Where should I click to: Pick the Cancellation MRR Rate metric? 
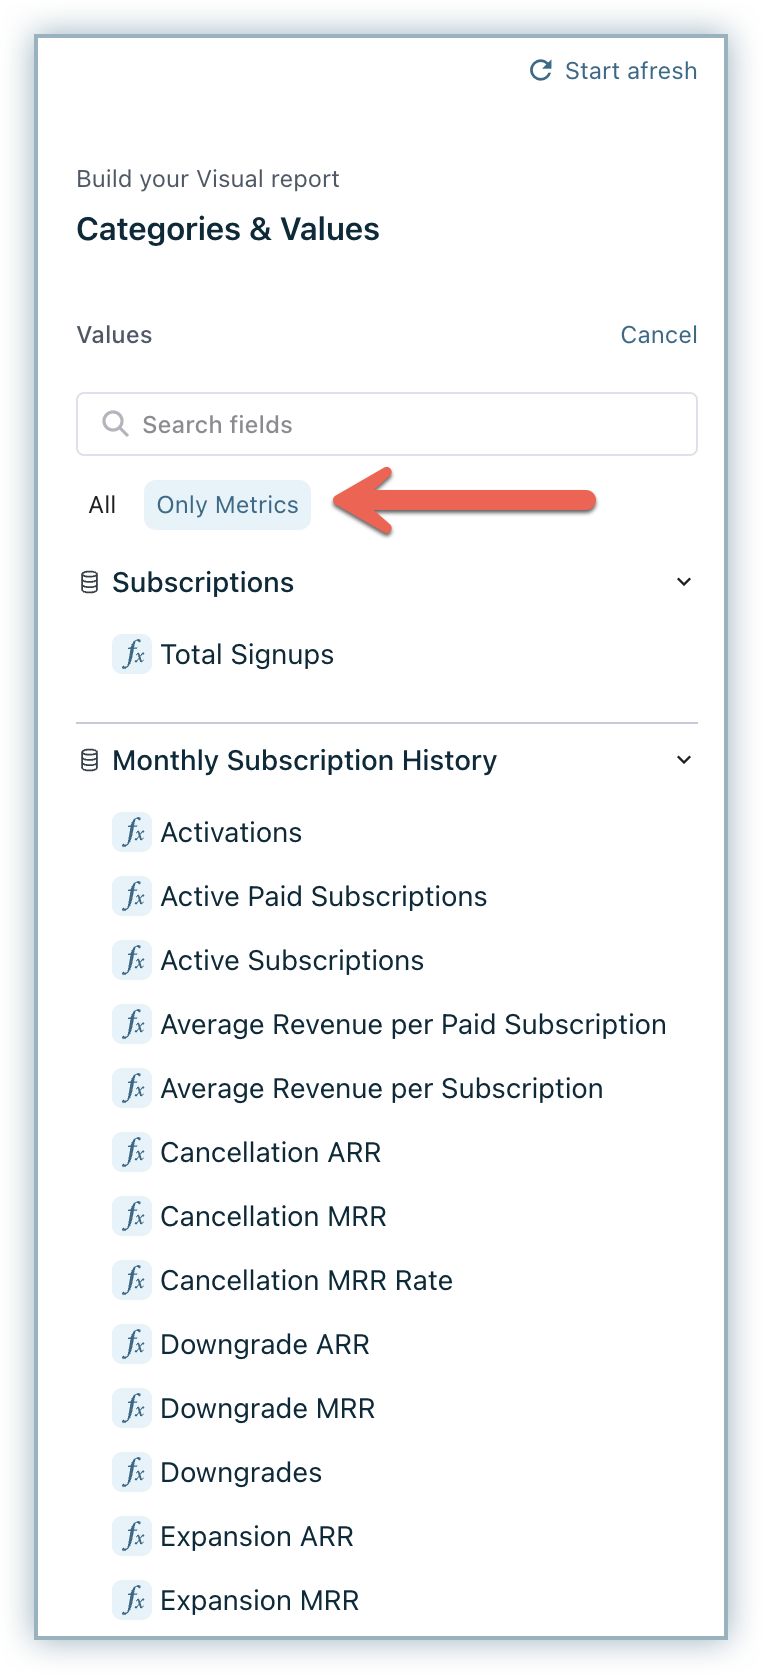pos(307,1281)
